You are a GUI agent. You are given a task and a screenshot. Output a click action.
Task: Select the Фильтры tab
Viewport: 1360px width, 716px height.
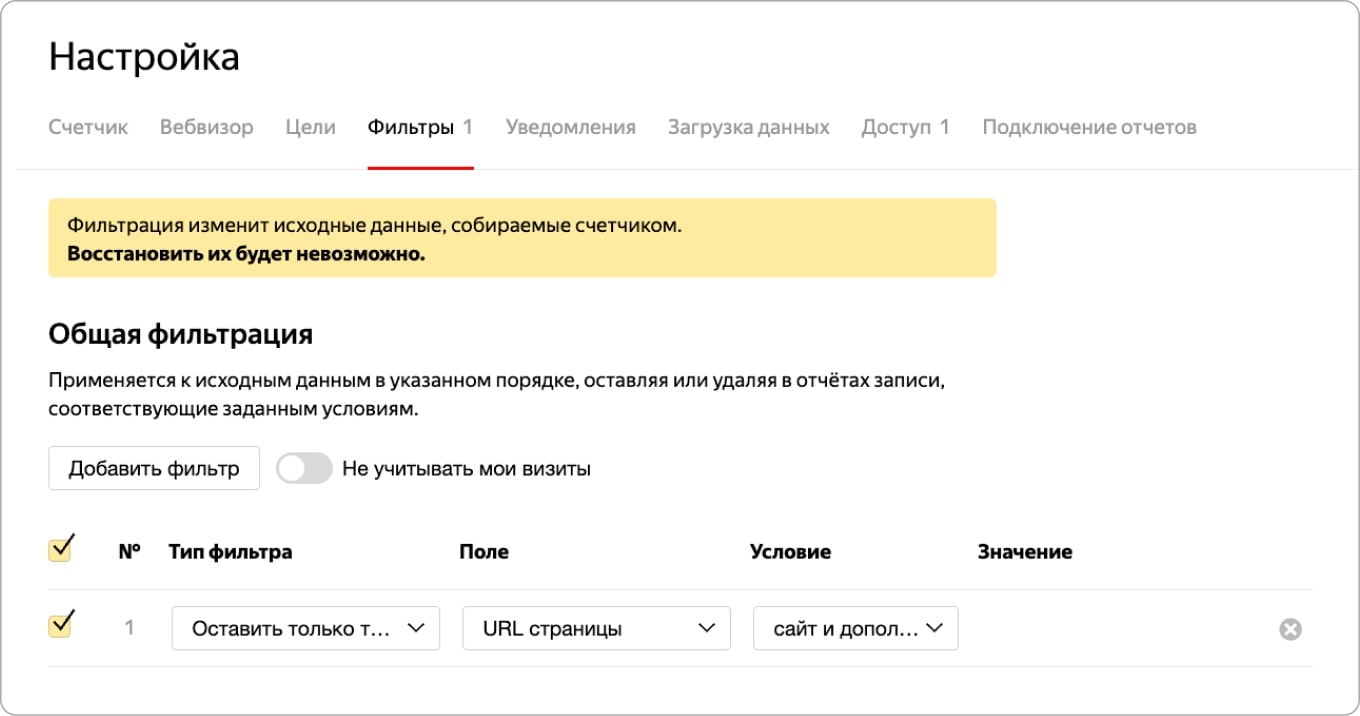(420, 127)
